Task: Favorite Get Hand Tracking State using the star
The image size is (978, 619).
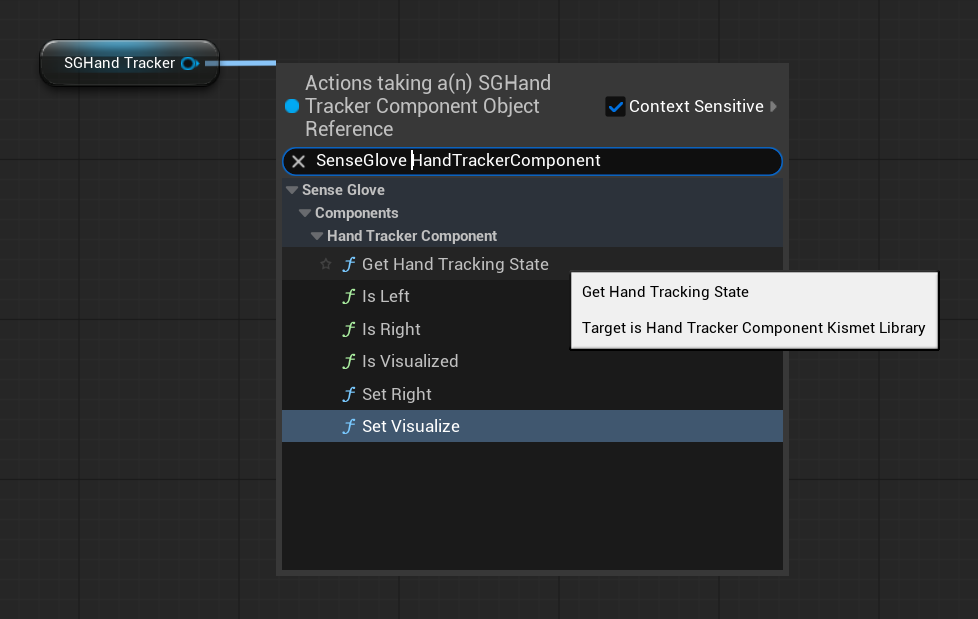Action: pos(325,264)
